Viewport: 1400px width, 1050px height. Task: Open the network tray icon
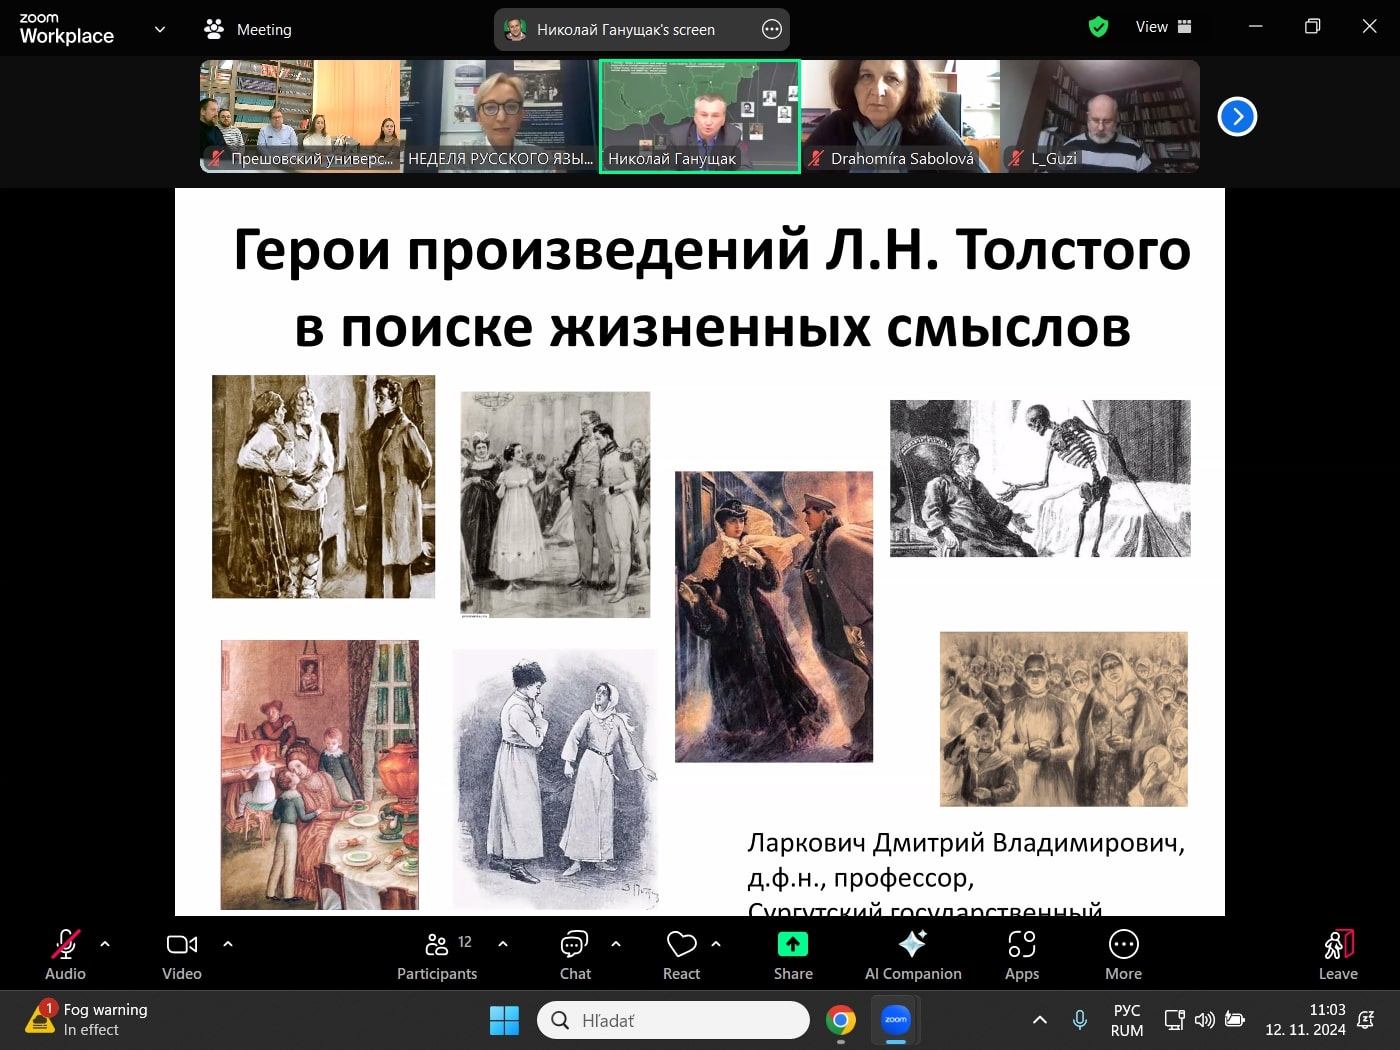pos(1174,1020)
